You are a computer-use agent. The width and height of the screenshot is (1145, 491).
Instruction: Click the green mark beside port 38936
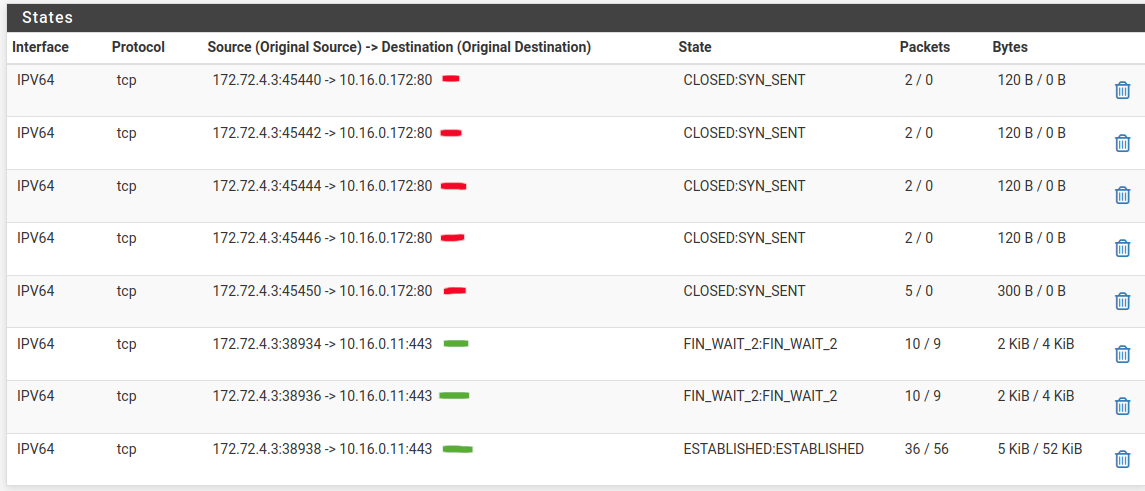(454, 396)
